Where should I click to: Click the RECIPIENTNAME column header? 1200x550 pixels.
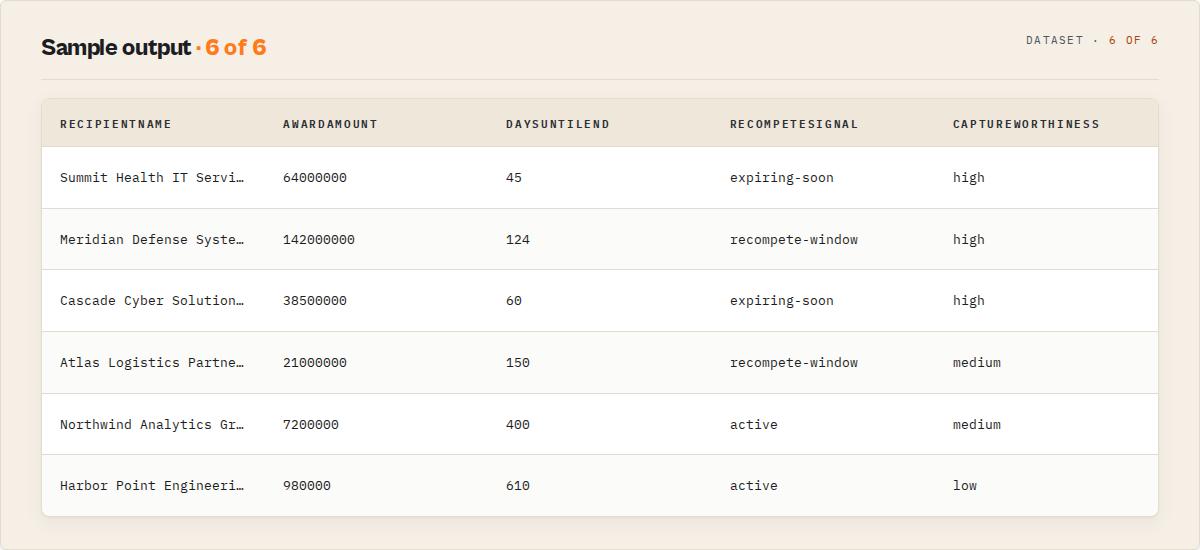pos(116,124)
